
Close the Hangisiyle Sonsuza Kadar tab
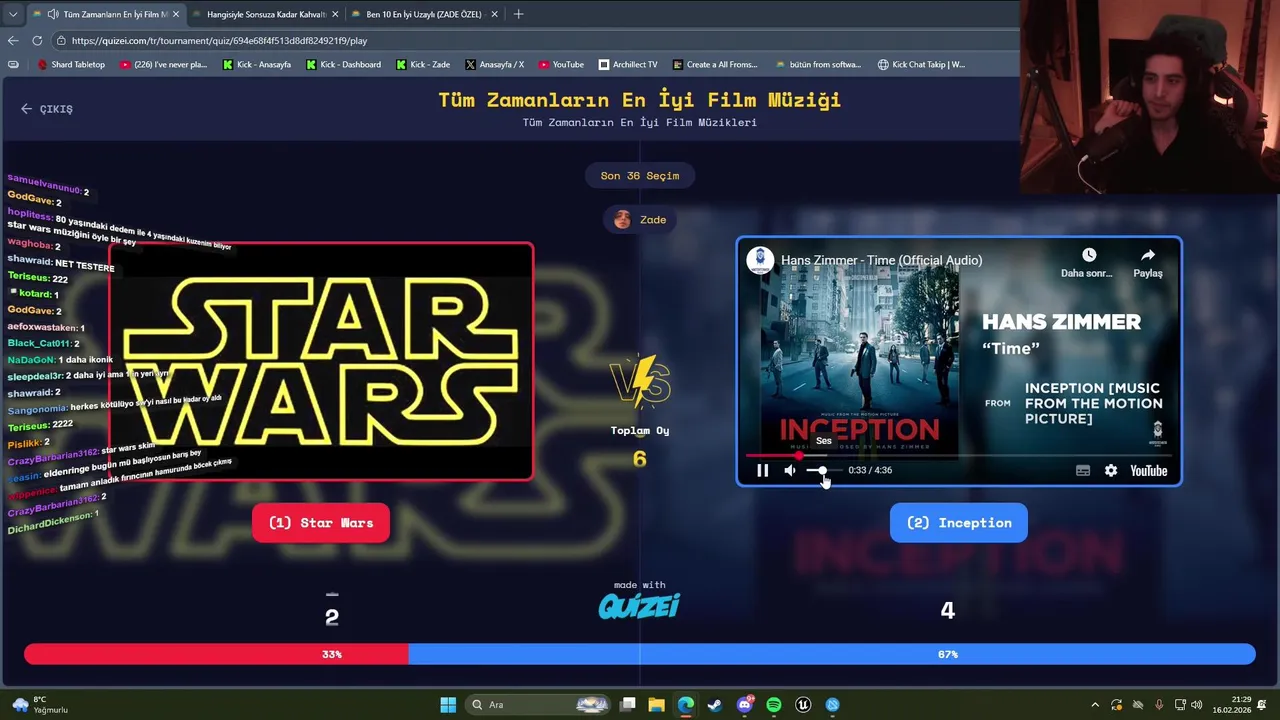[335, 14]
